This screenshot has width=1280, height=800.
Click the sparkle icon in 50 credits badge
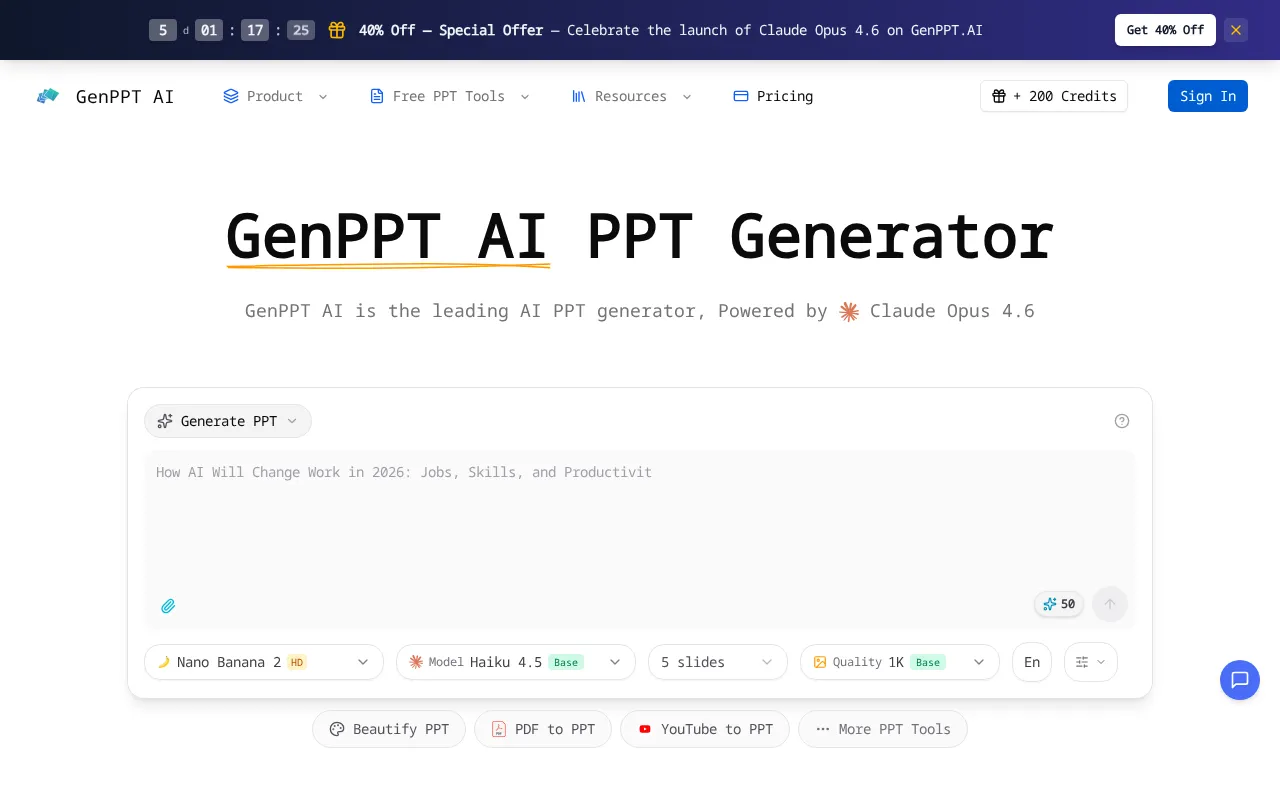(x=1050, y=604)
